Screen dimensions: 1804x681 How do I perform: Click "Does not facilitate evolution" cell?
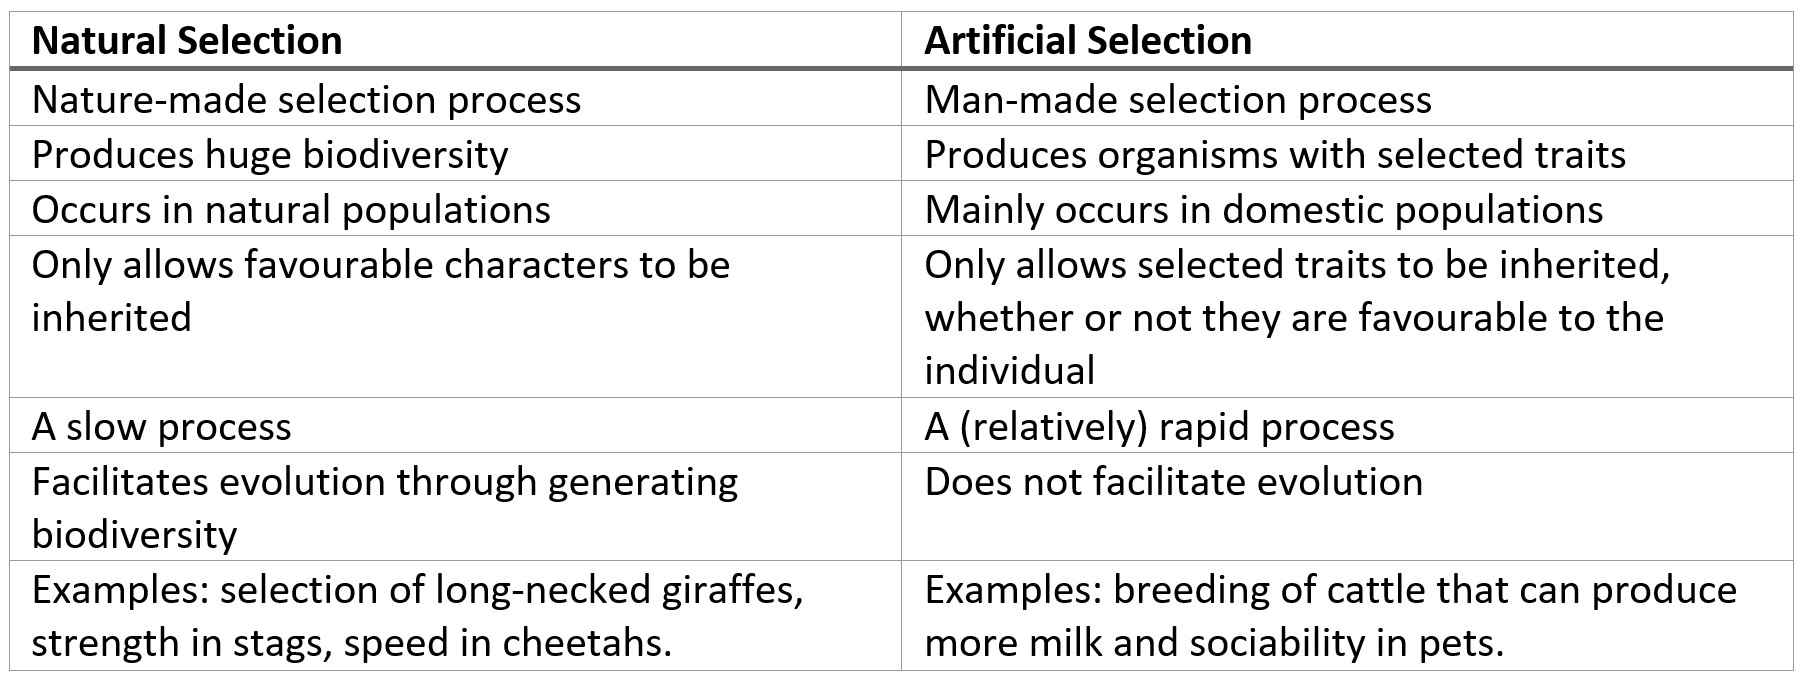[x=1173, y=482]
